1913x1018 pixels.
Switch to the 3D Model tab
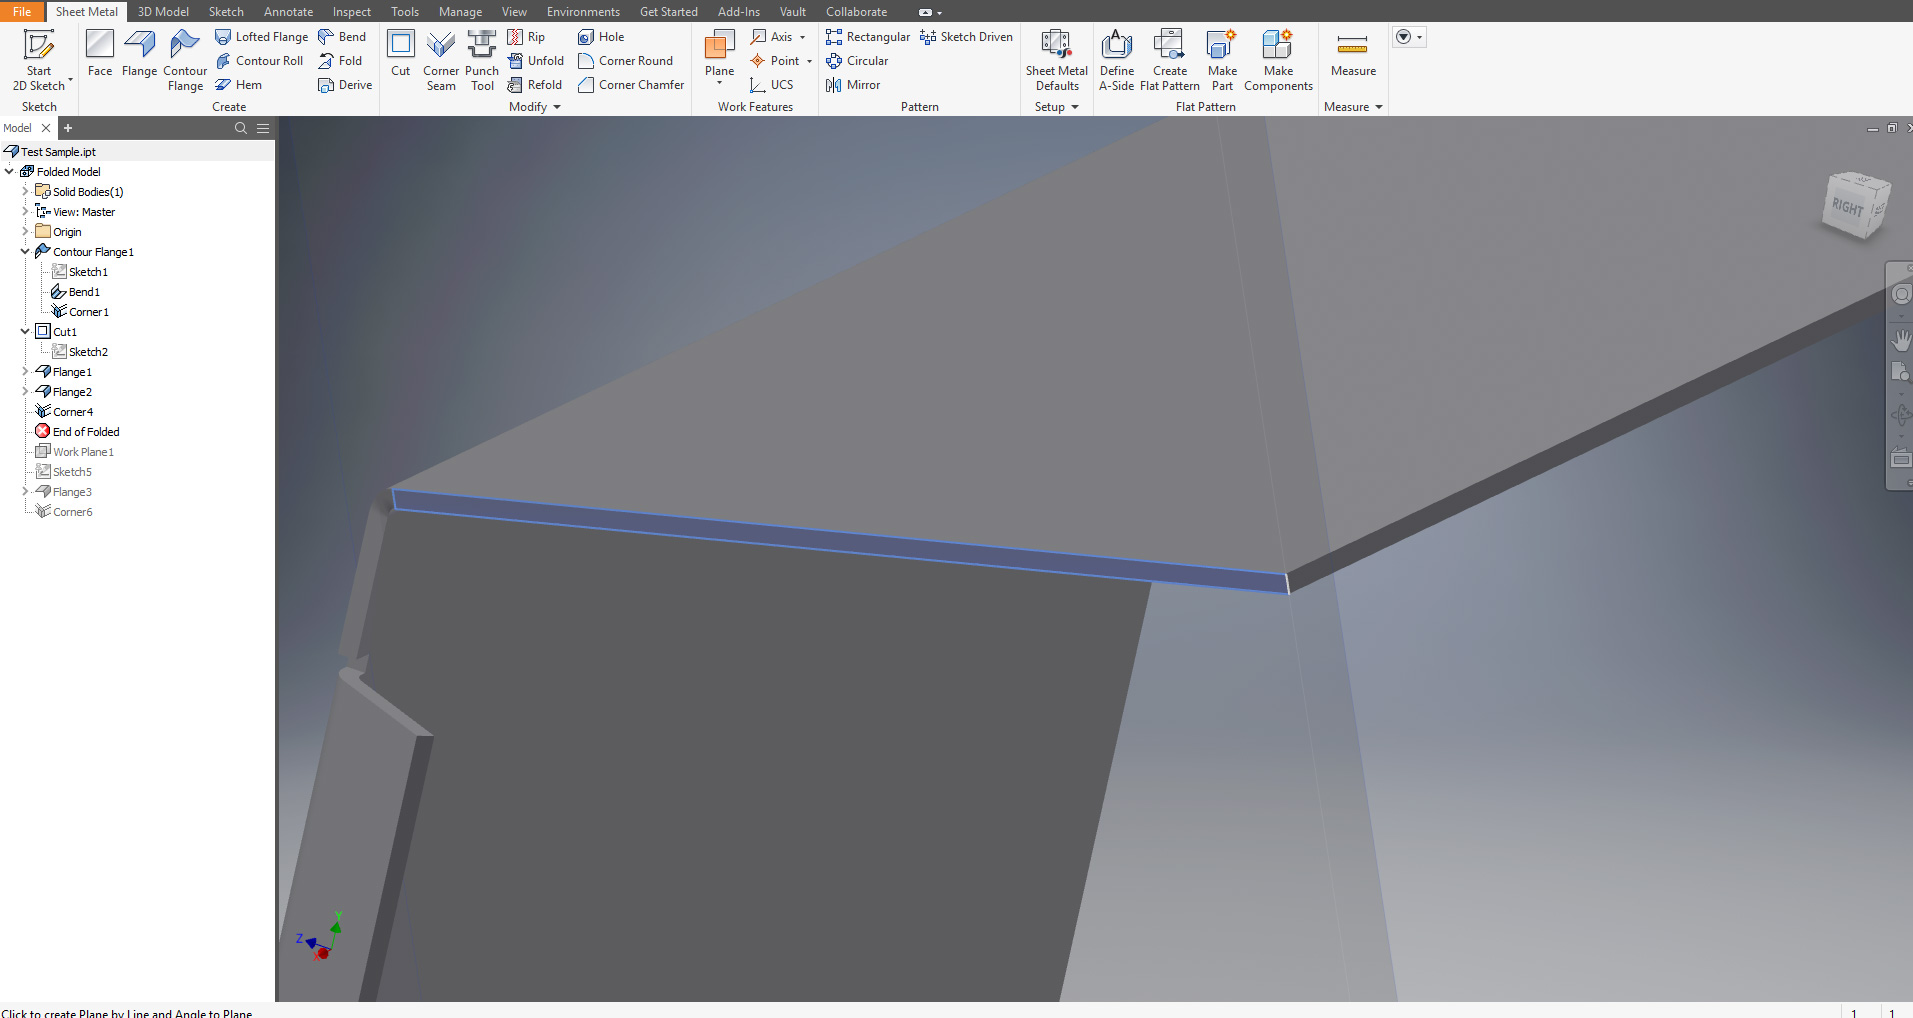coord(163,12)
